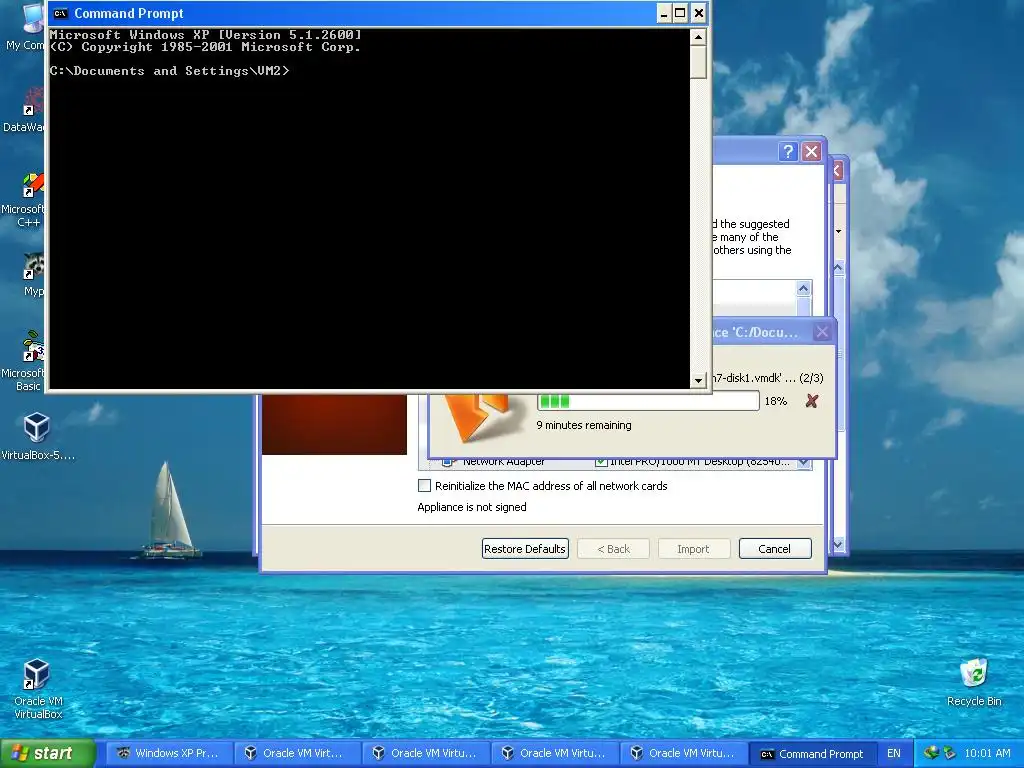
Task: Click the taskbar clock showing 10:01 AM
Action: tap(987, 753)
